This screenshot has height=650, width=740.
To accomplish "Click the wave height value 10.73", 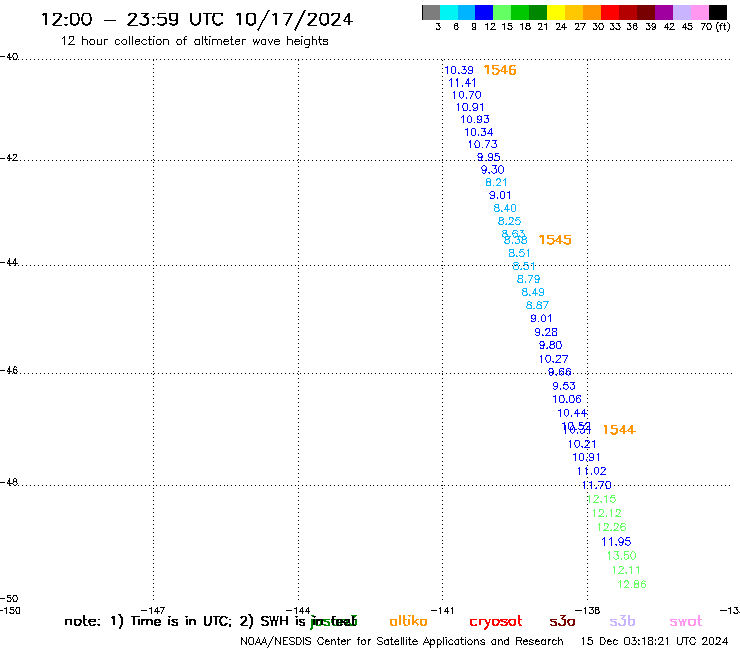I will [x=482, y=144].
